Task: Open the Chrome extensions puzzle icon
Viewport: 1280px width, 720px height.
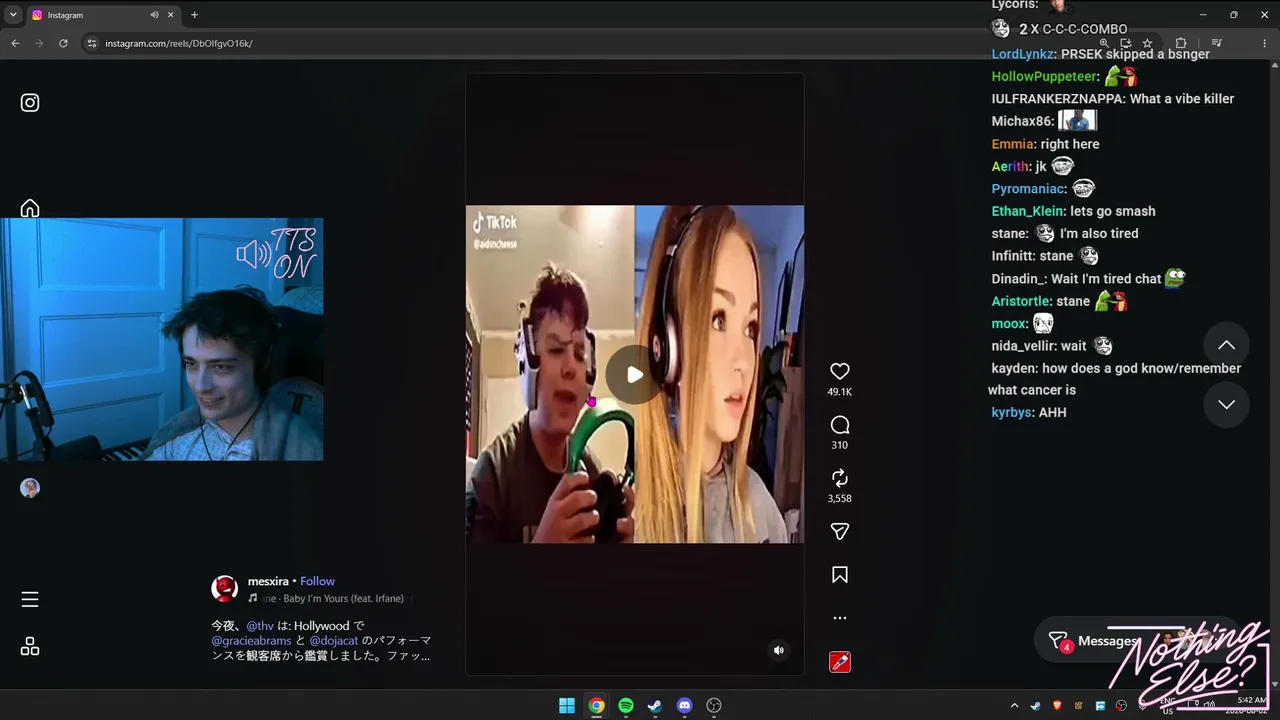Action: pyautogui.click(x=1181, y=43)
